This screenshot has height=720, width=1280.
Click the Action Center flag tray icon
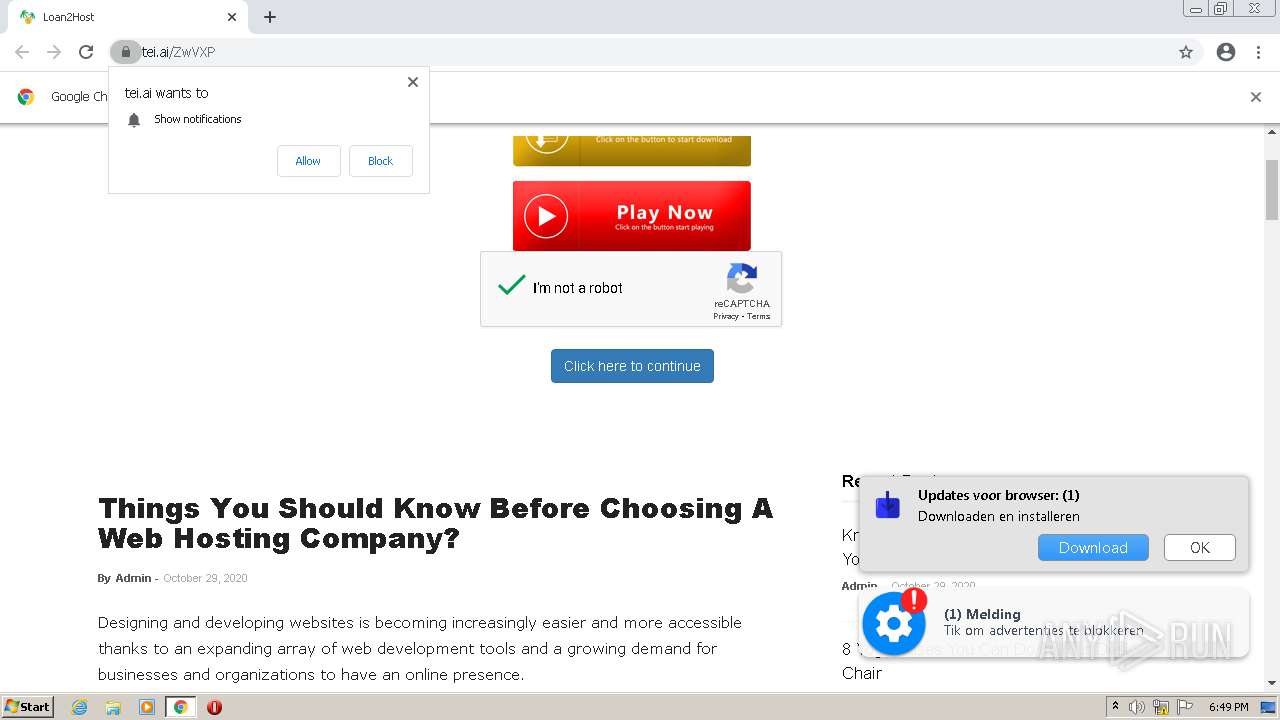[1185, 707]
